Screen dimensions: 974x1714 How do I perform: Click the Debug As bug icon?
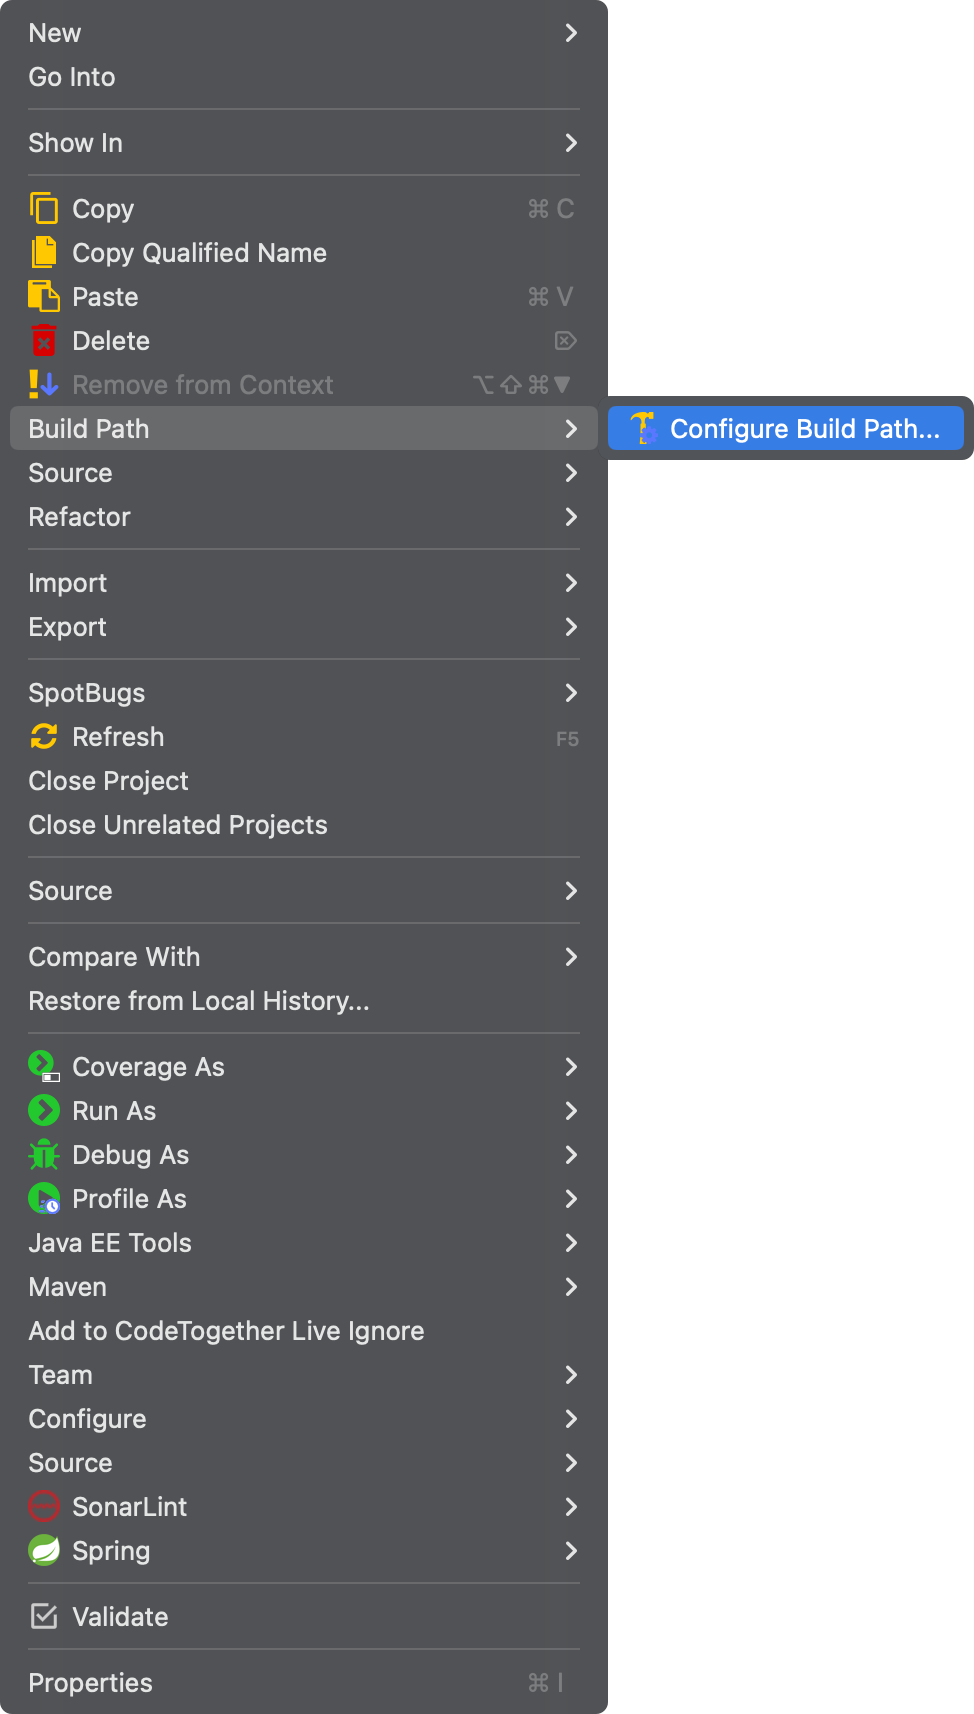click(43, 1155)
